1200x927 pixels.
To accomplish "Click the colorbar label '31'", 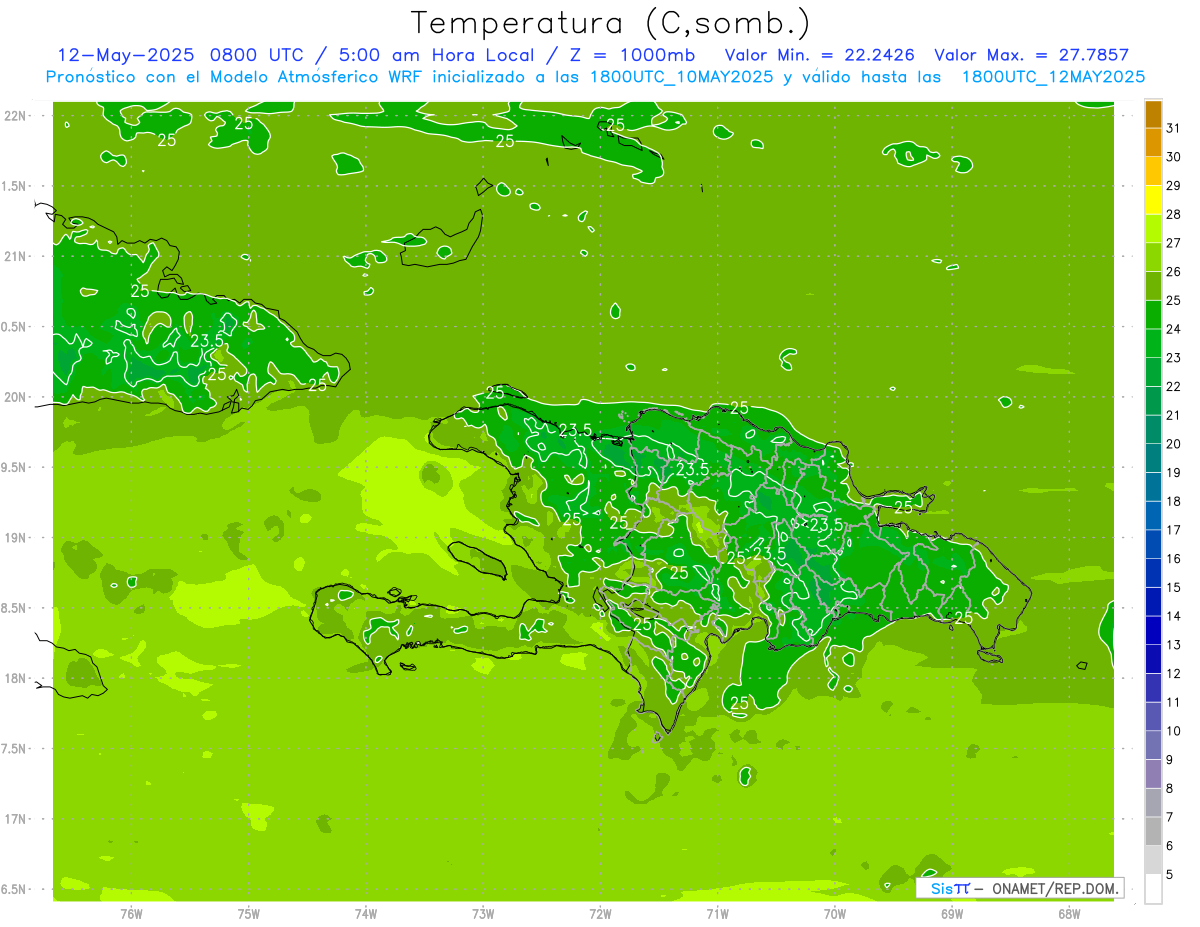I will (x=1174, y=128).
